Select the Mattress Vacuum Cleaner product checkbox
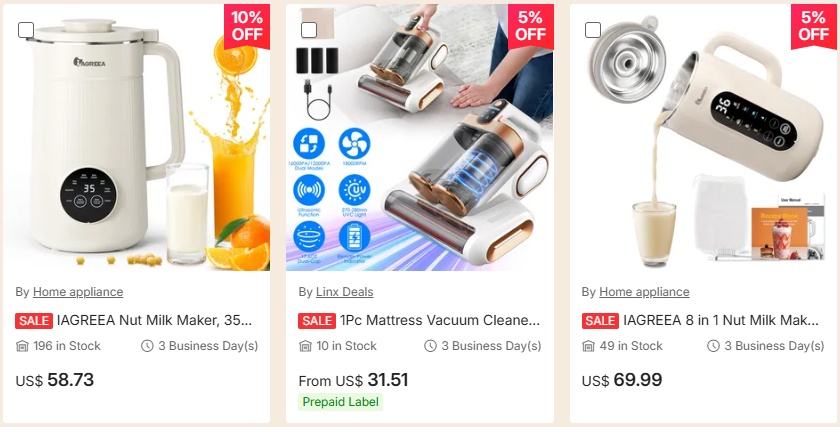840x427 pixels. [309, 31]
